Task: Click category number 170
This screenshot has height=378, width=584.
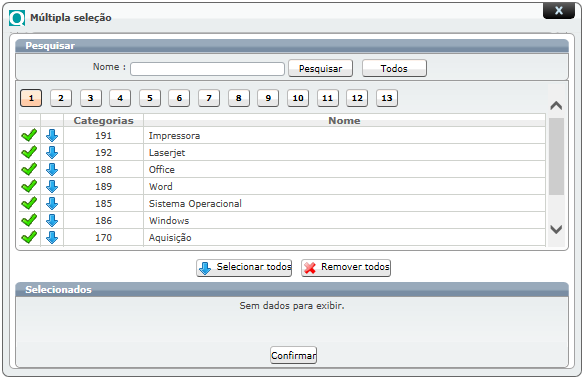Action: 103,238
